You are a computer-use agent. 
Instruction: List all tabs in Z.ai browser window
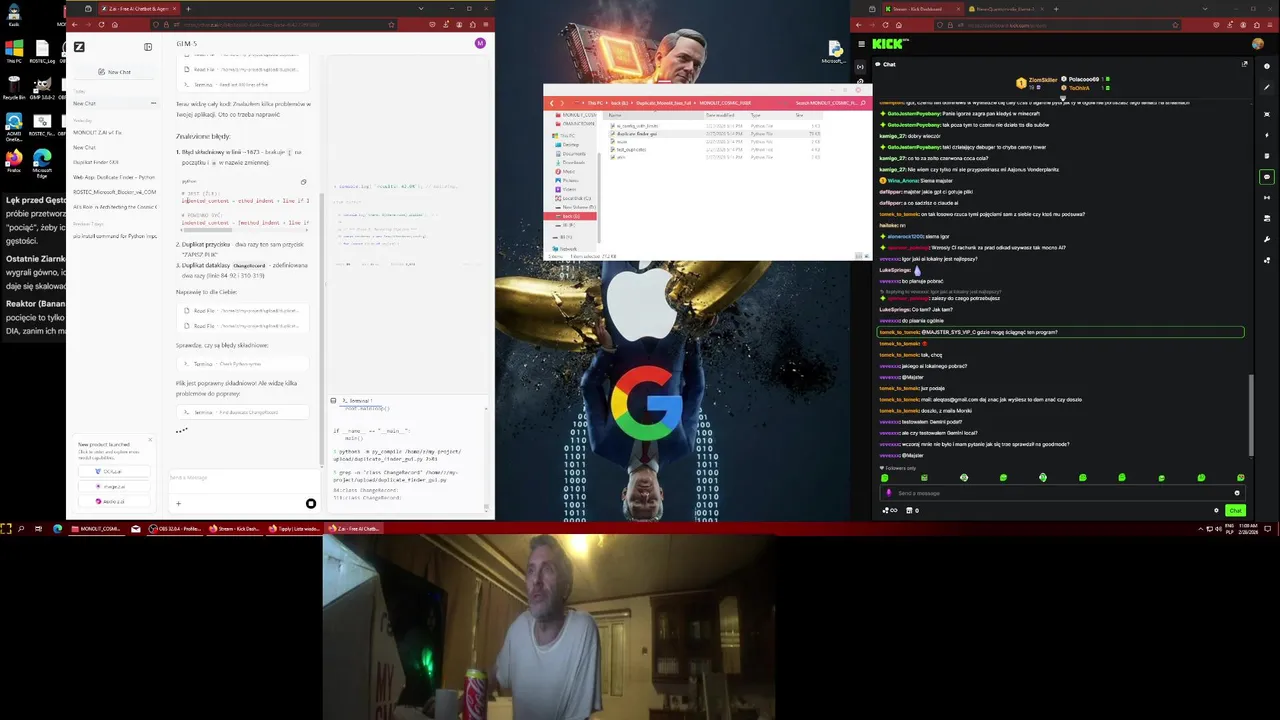click(420, 9)
